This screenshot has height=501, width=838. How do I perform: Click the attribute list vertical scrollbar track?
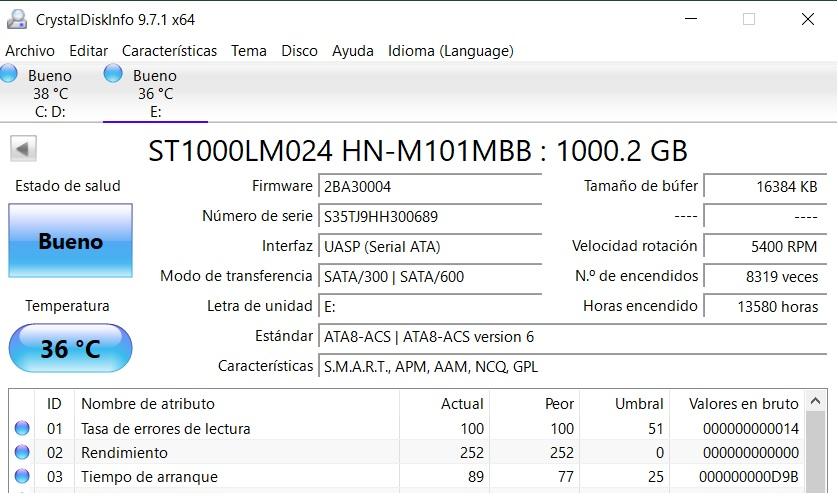coord(815,452)
